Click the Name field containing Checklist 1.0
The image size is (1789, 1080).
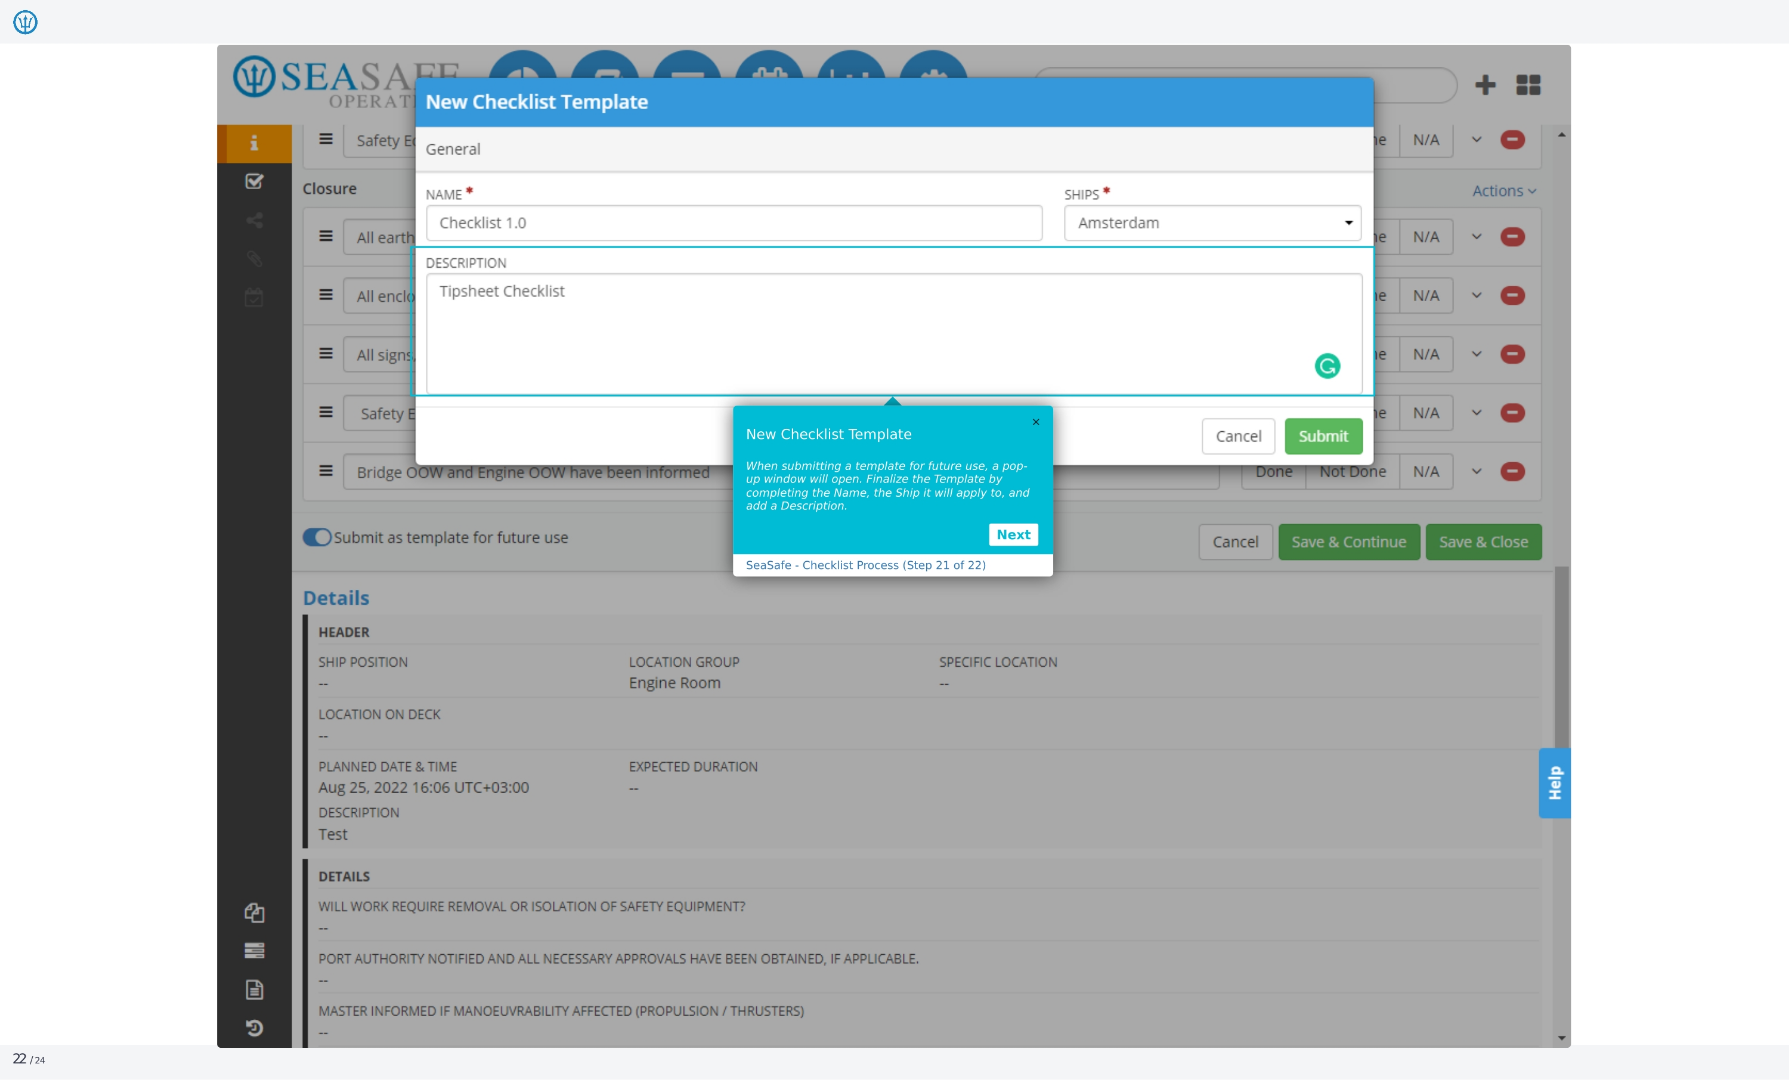(x=734, y=223)
